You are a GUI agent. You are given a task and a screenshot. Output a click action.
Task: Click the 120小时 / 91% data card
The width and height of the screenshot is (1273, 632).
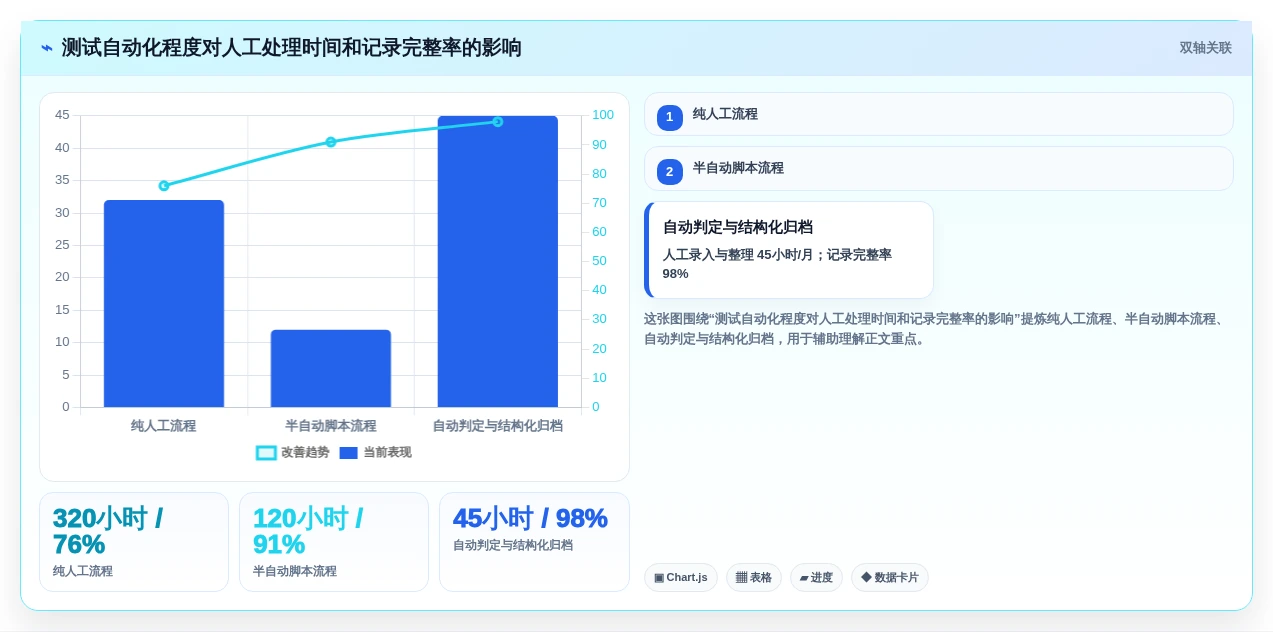click(334, 542)
